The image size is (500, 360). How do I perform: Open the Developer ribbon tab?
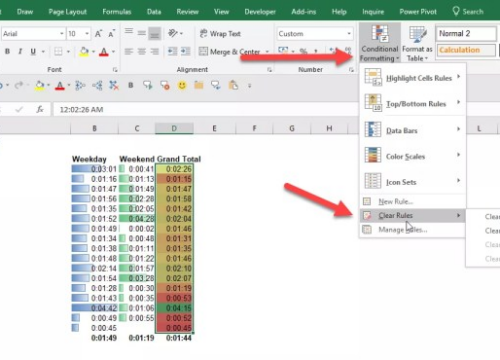(x=260, y=12)
